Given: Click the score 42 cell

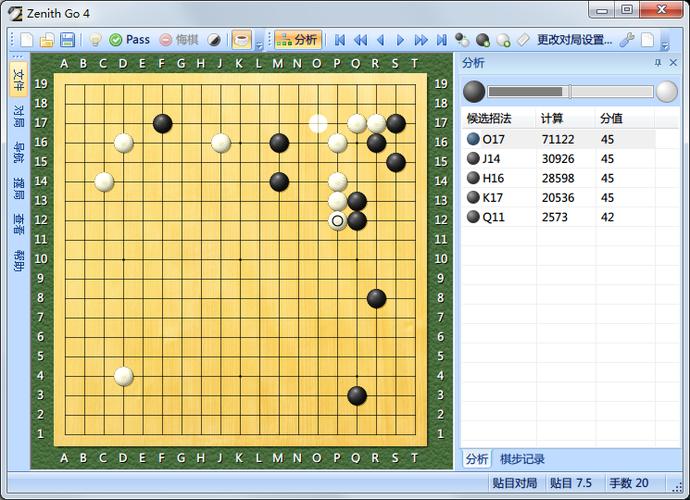Looking at the screenshot, I should [607, 217].
